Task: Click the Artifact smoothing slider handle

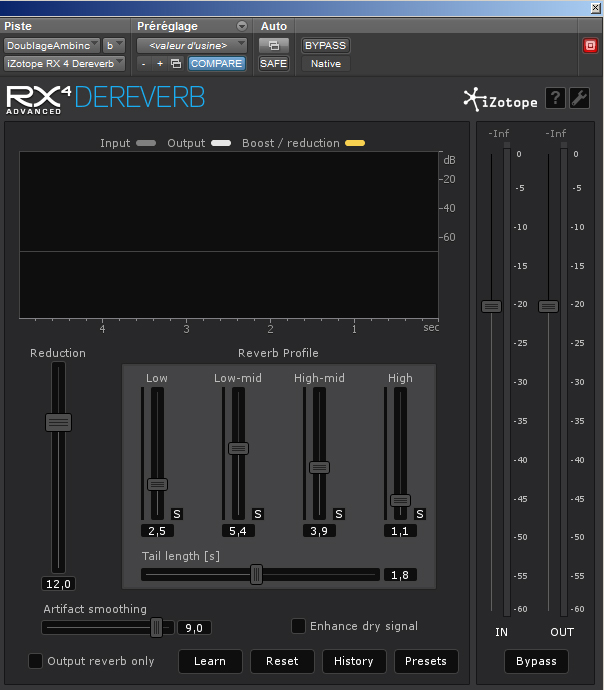Action: pos(156,628)
